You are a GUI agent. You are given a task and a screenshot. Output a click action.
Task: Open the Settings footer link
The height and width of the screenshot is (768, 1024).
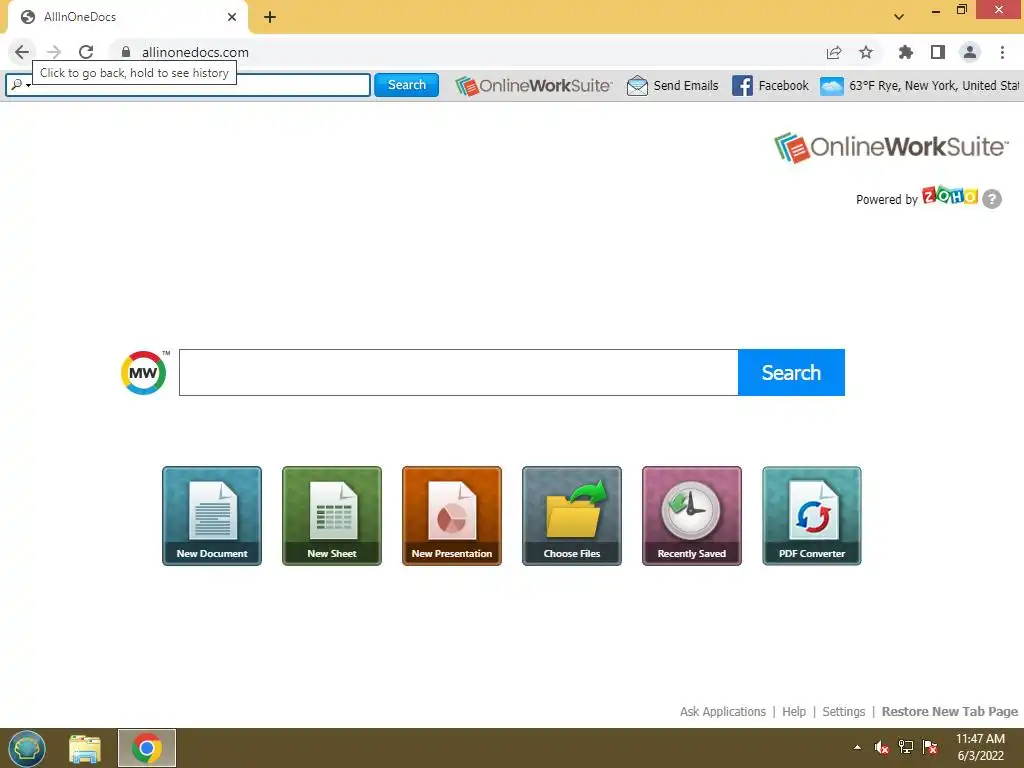[843, 711]
